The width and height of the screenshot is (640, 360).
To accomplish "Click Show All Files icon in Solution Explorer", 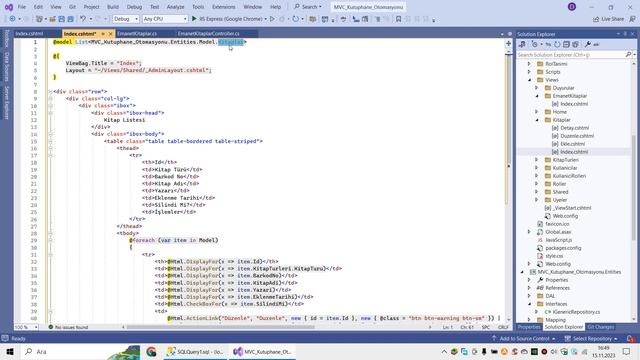I will [x=575, y=44].
